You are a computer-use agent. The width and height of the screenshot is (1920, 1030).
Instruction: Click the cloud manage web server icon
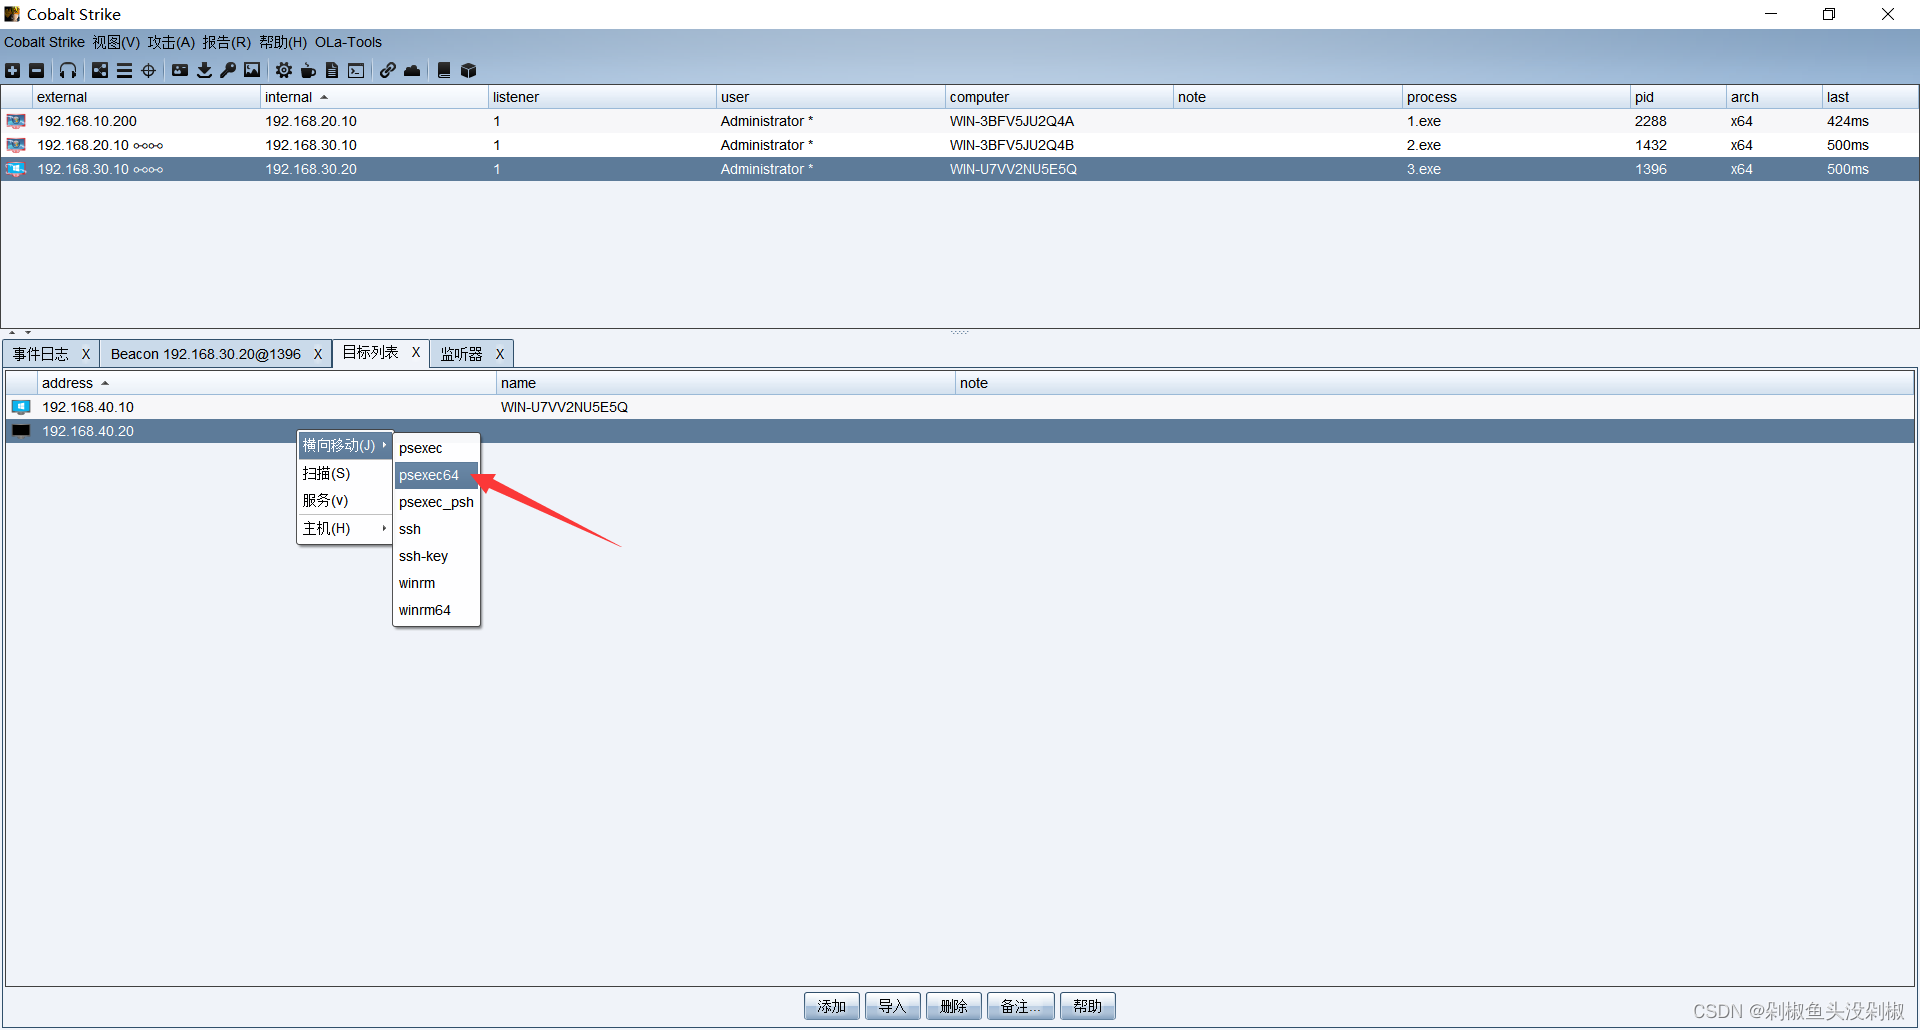412,70
